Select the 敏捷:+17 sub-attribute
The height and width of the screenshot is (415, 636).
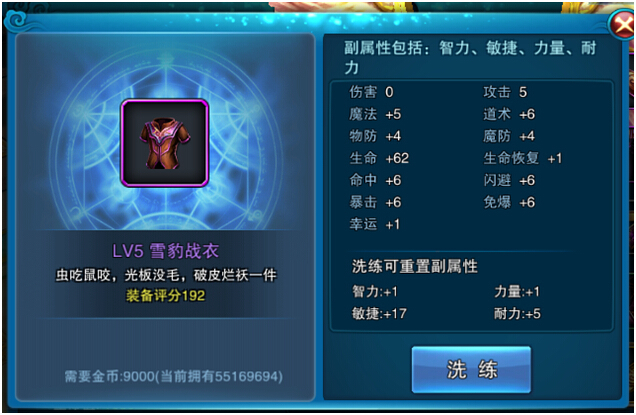click(x=379, y=313)
